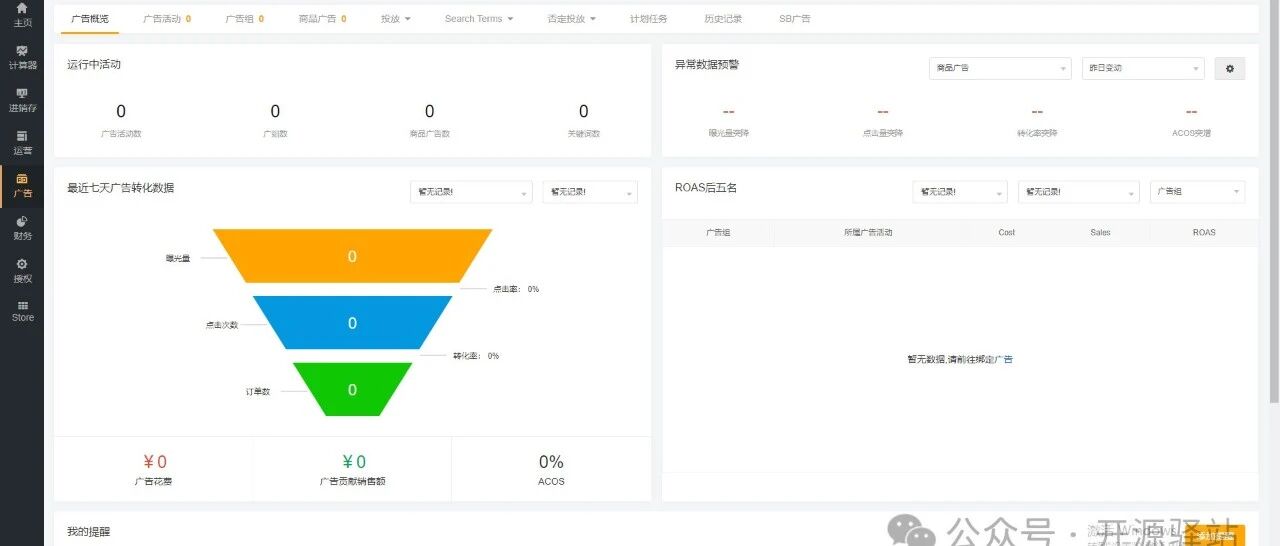Viewport: 1280px width, 546px height.
Task: Open the 广告组 dropdown in ROAS panel
Action: coord(1197,191)
